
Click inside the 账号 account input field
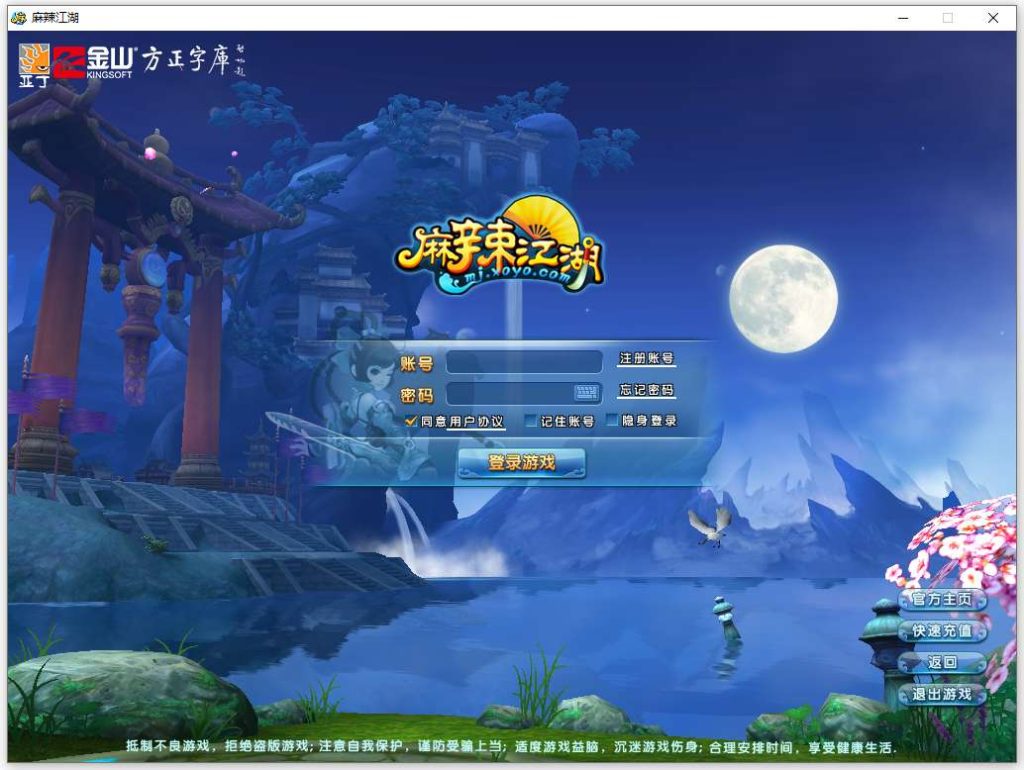pos(520,363)
